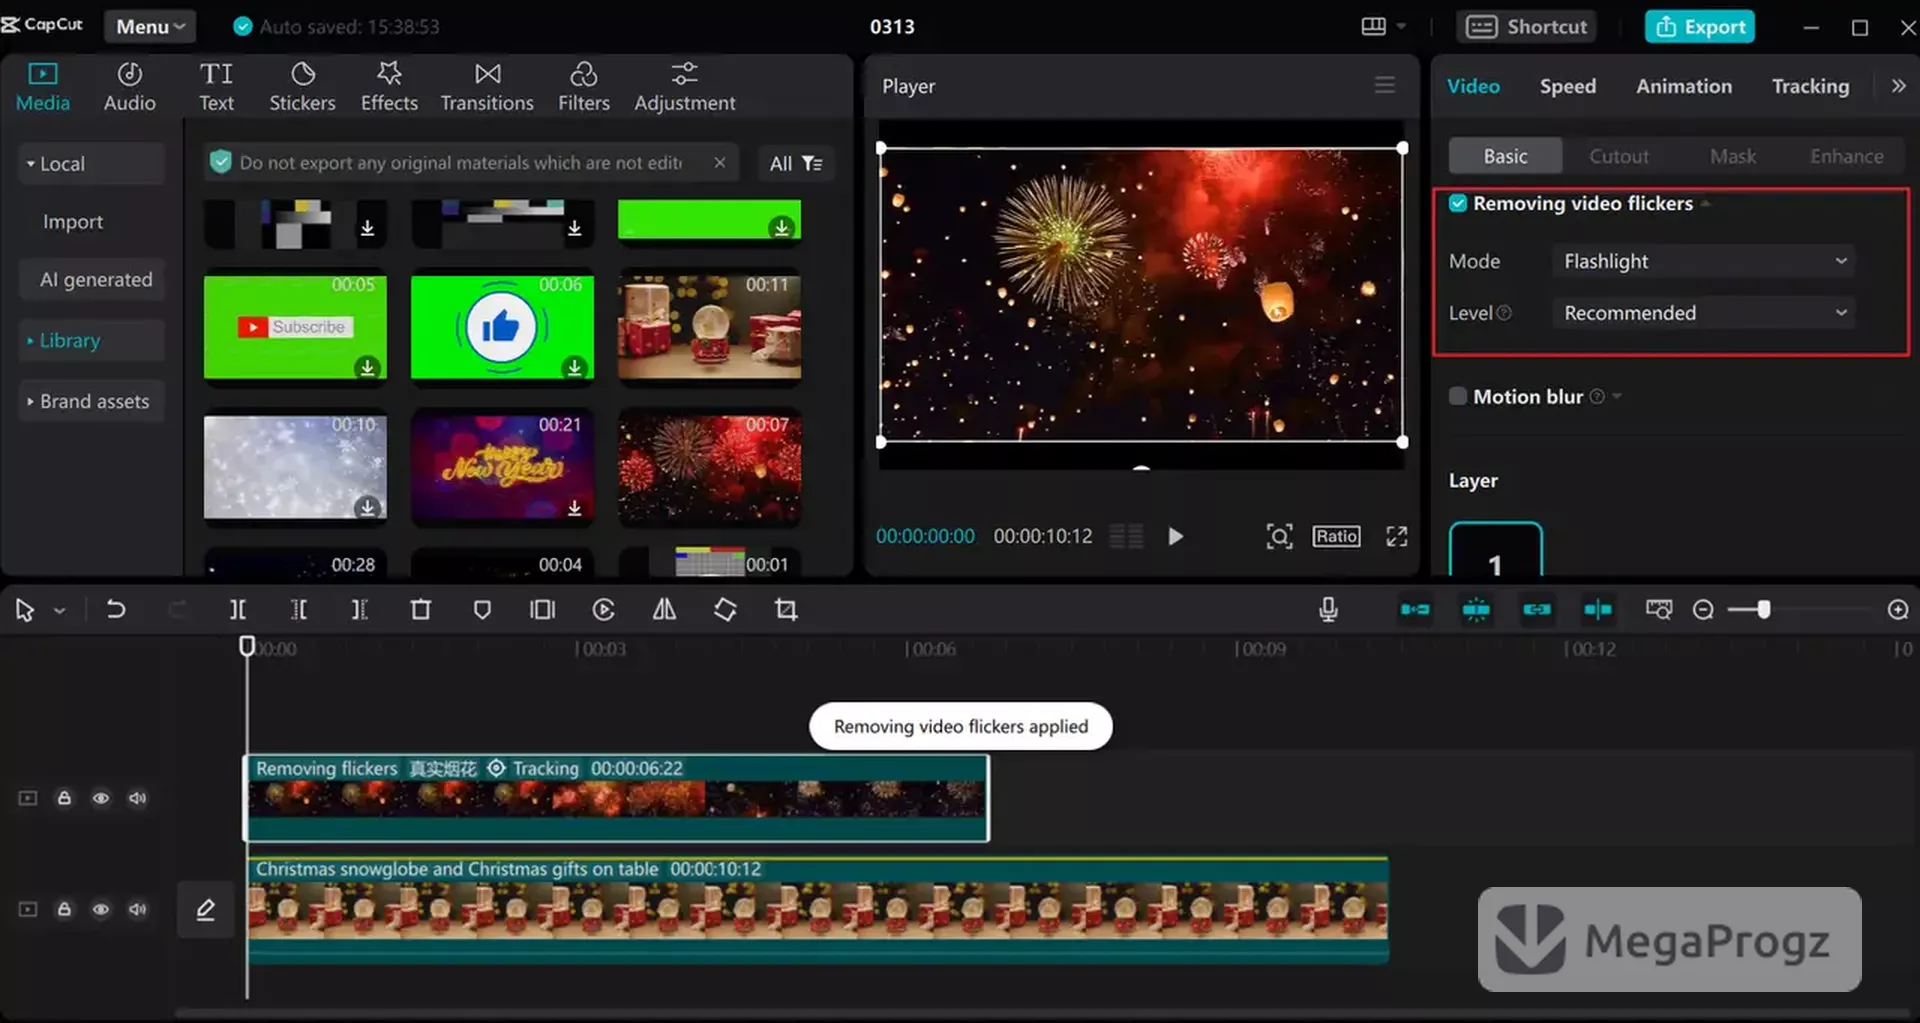Image resolution: width=1920 pixels, height=1023 pixels.
Task: Toggle linkage option in timeline
Action: (x=1537, y=609)
